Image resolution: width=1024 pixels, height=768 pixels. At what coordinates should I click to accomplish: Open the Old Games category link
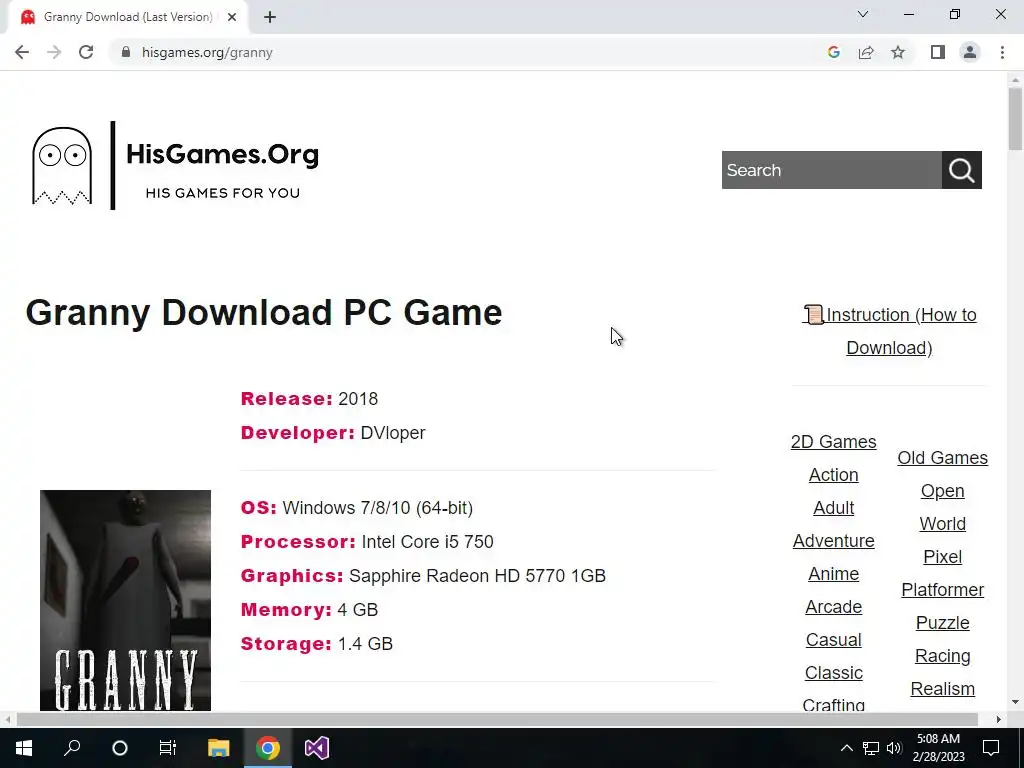(x=942, y=458)
